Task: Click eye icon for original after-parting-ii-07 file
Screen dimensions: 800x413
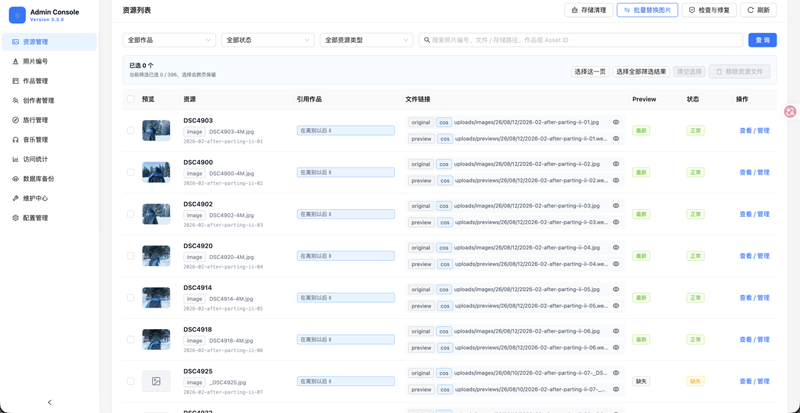Action: tap(616, 373)
